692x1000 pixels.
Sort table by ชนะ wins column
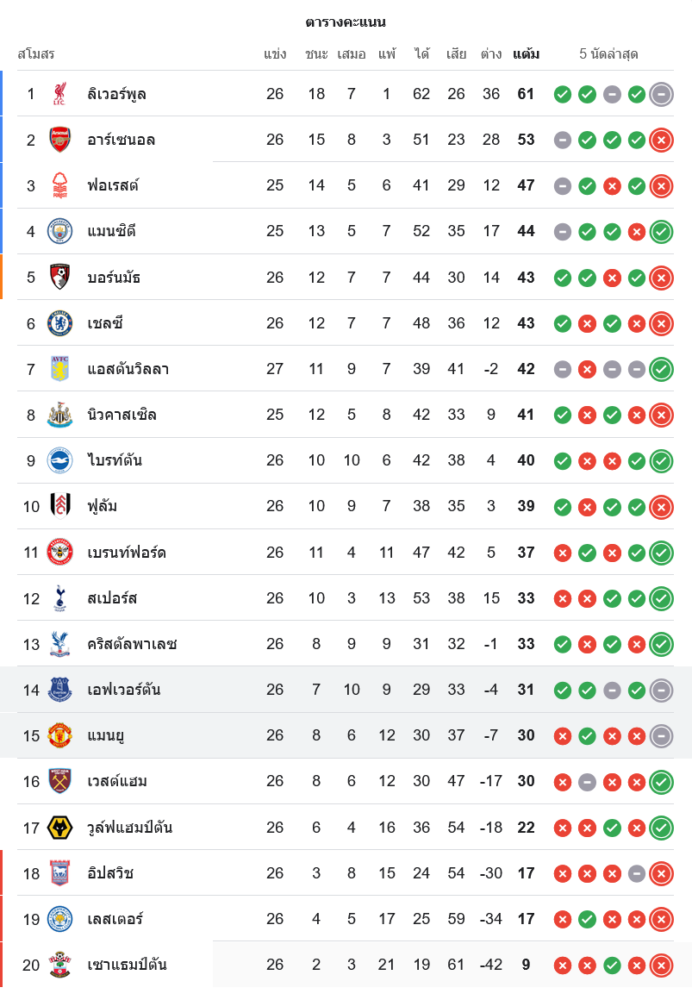pos(317,54)
